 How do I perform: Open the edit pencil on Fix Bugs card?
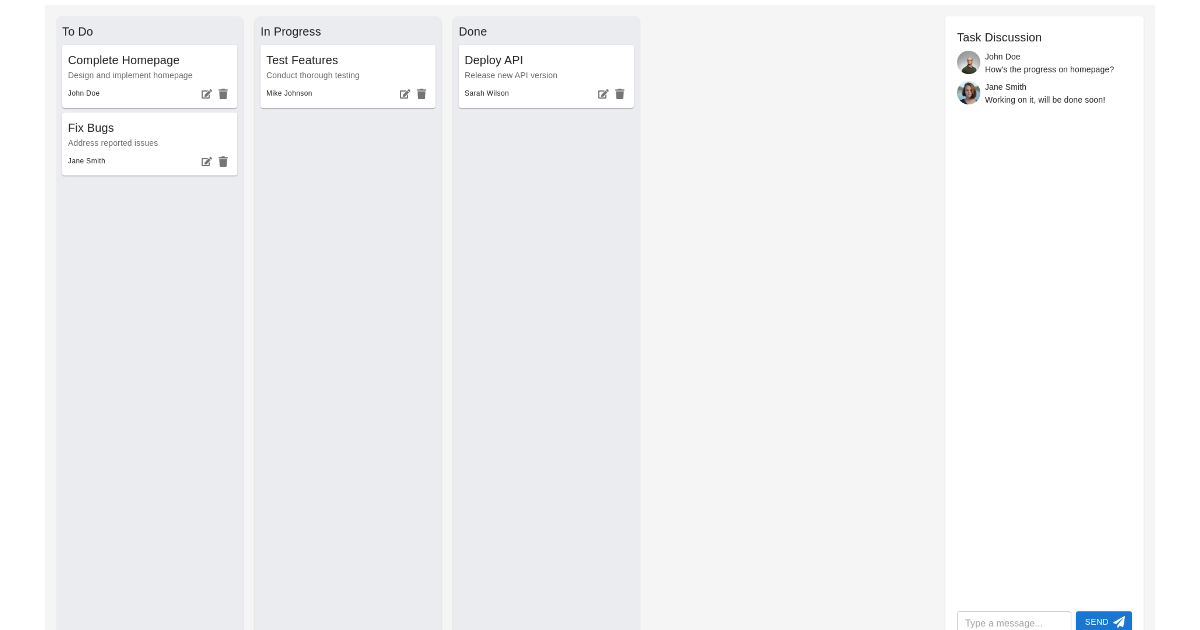click(206, 161)
